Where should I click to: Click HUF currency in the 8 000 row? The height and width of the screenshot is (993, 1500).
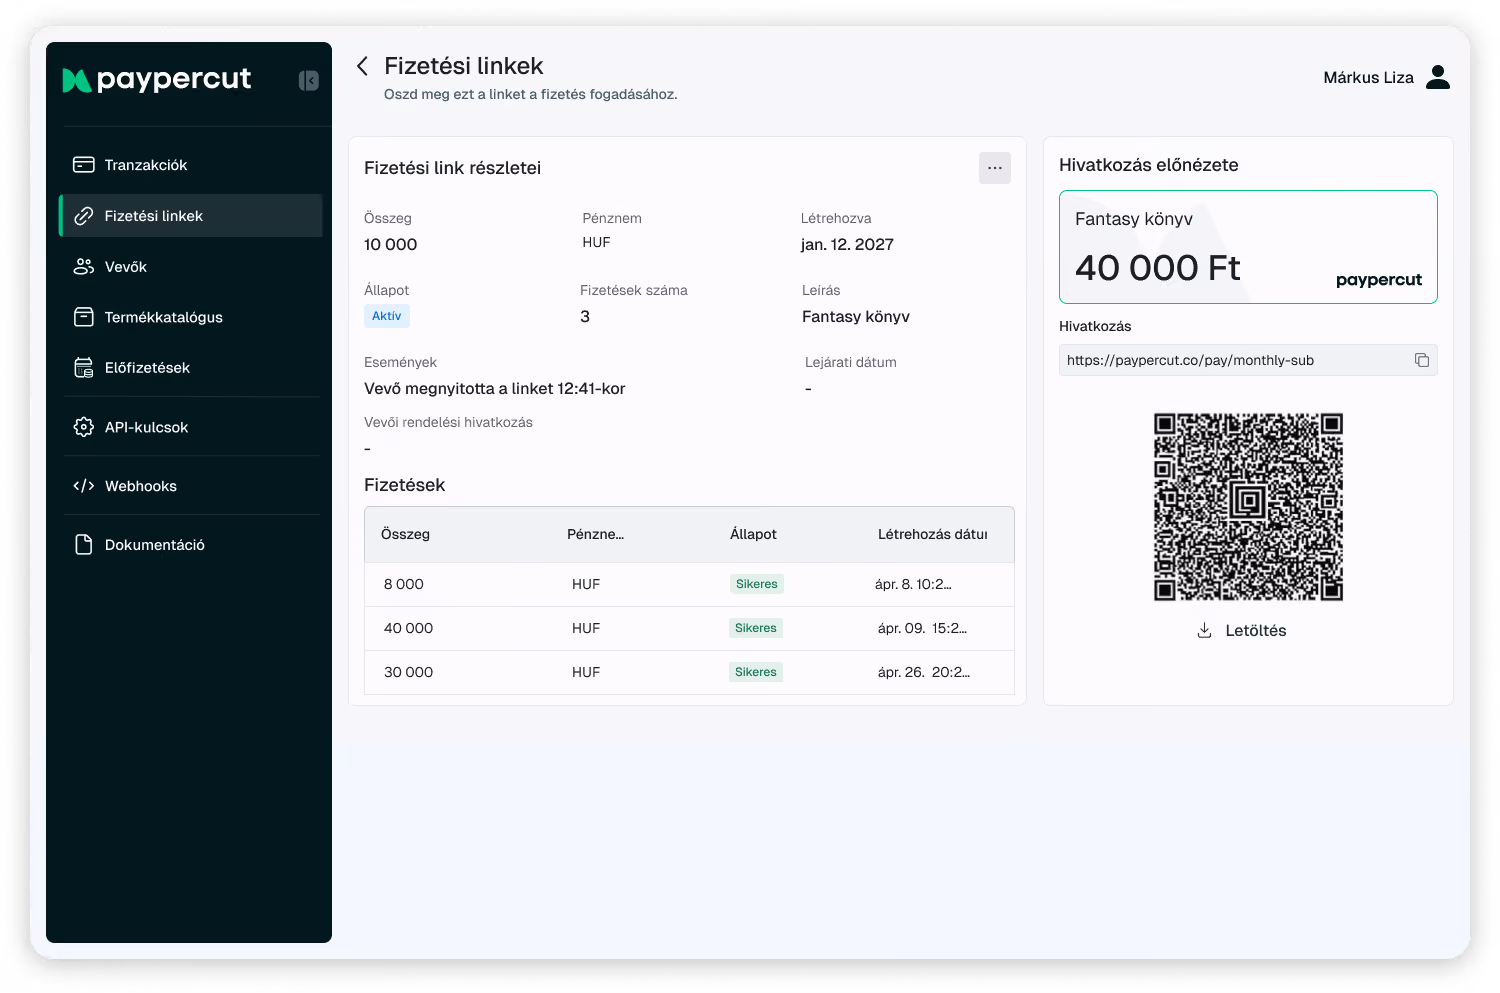click(x=586, y=584)
